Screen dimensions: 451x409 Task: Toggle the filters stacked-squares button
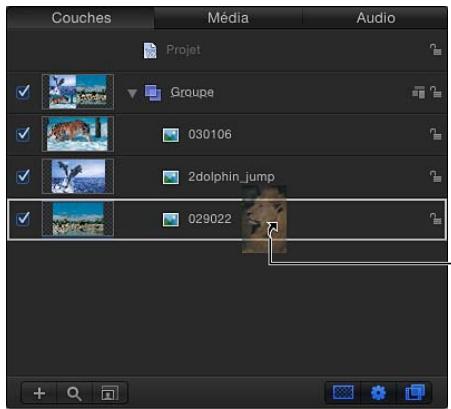414,392
